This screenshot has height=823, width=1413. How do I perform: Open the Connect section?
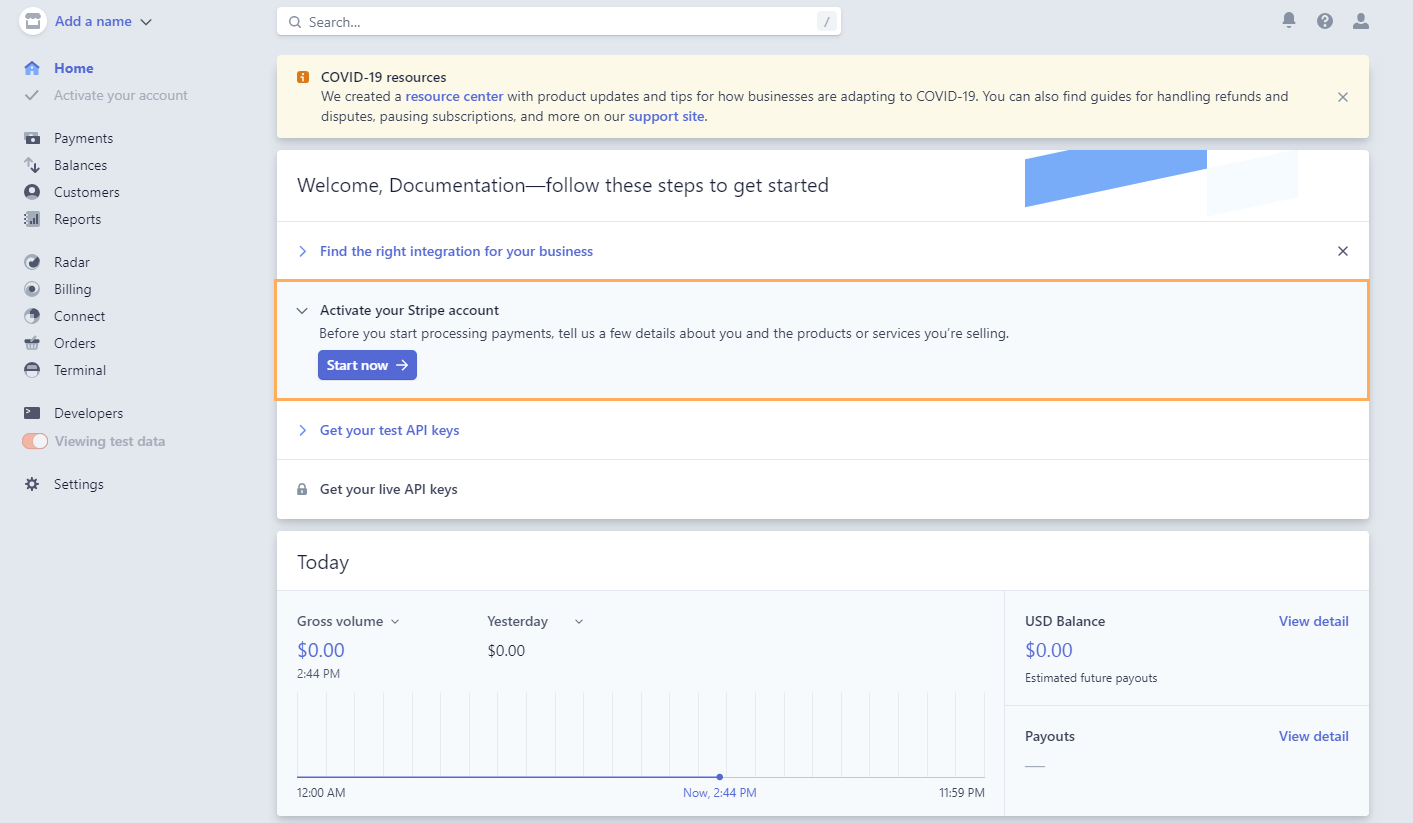[79, 316]
